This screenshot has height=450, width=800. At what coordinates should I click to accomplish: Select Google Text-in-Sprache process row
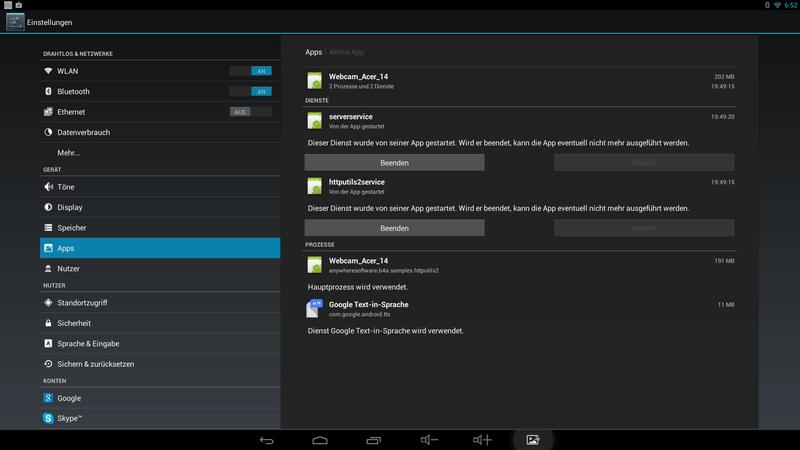tap(520, 309)
